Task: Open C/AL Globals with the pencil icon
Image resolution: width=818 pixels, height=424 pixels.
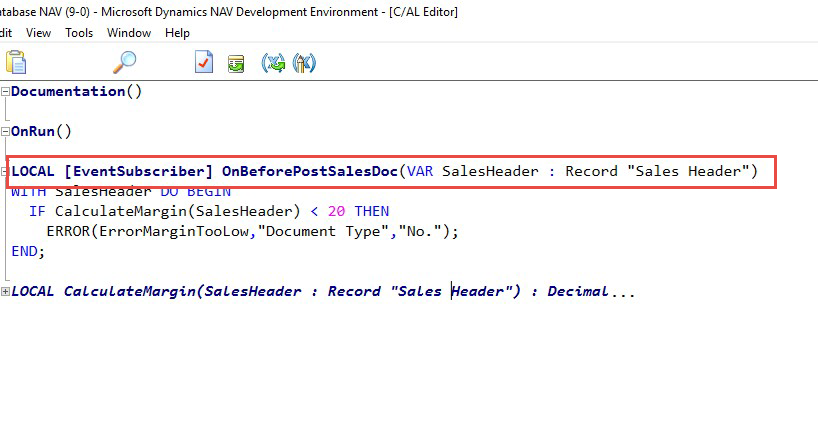Action: pos(304,63)
